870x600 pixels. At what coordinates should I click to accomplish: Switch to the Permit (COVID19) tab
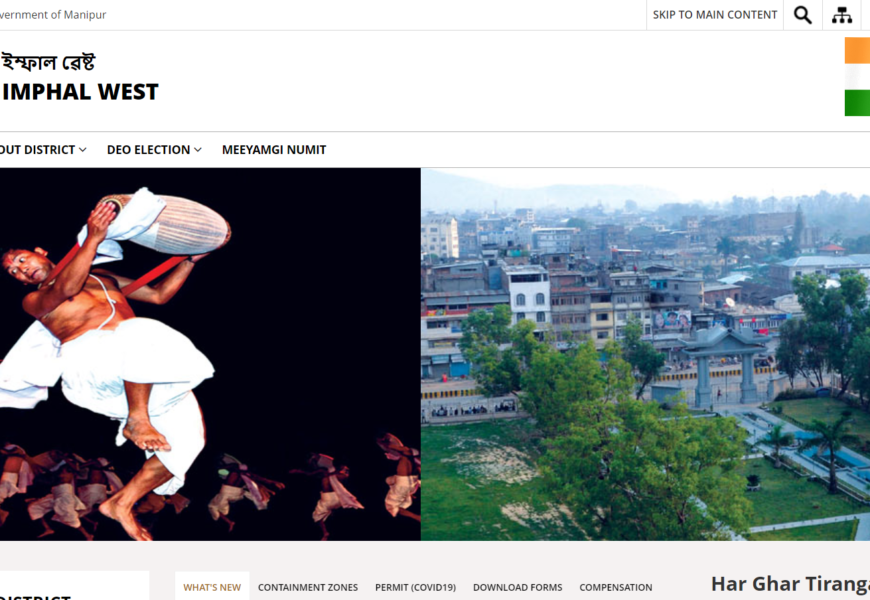pyautogui.click(x=416, y=587)
